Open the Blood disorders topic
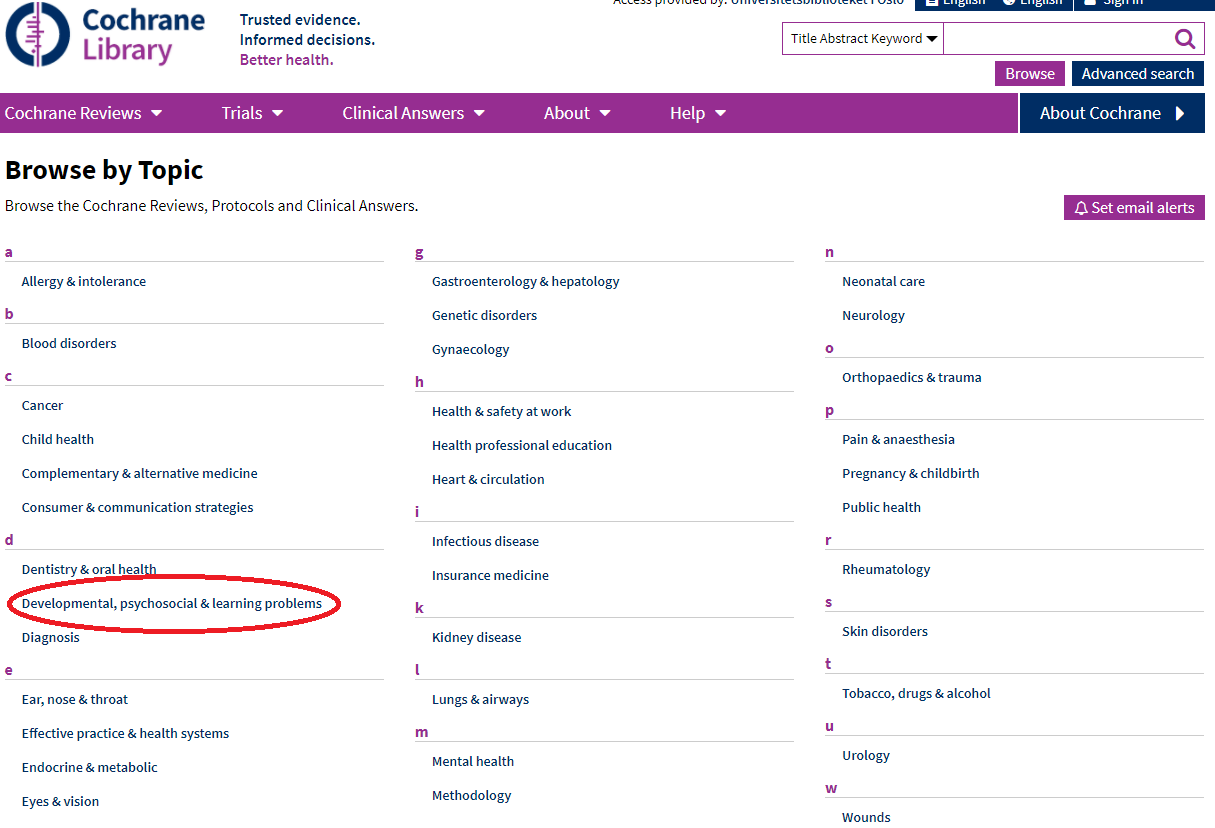Viewport: 1215px width, 828px height. pos(69,344)
